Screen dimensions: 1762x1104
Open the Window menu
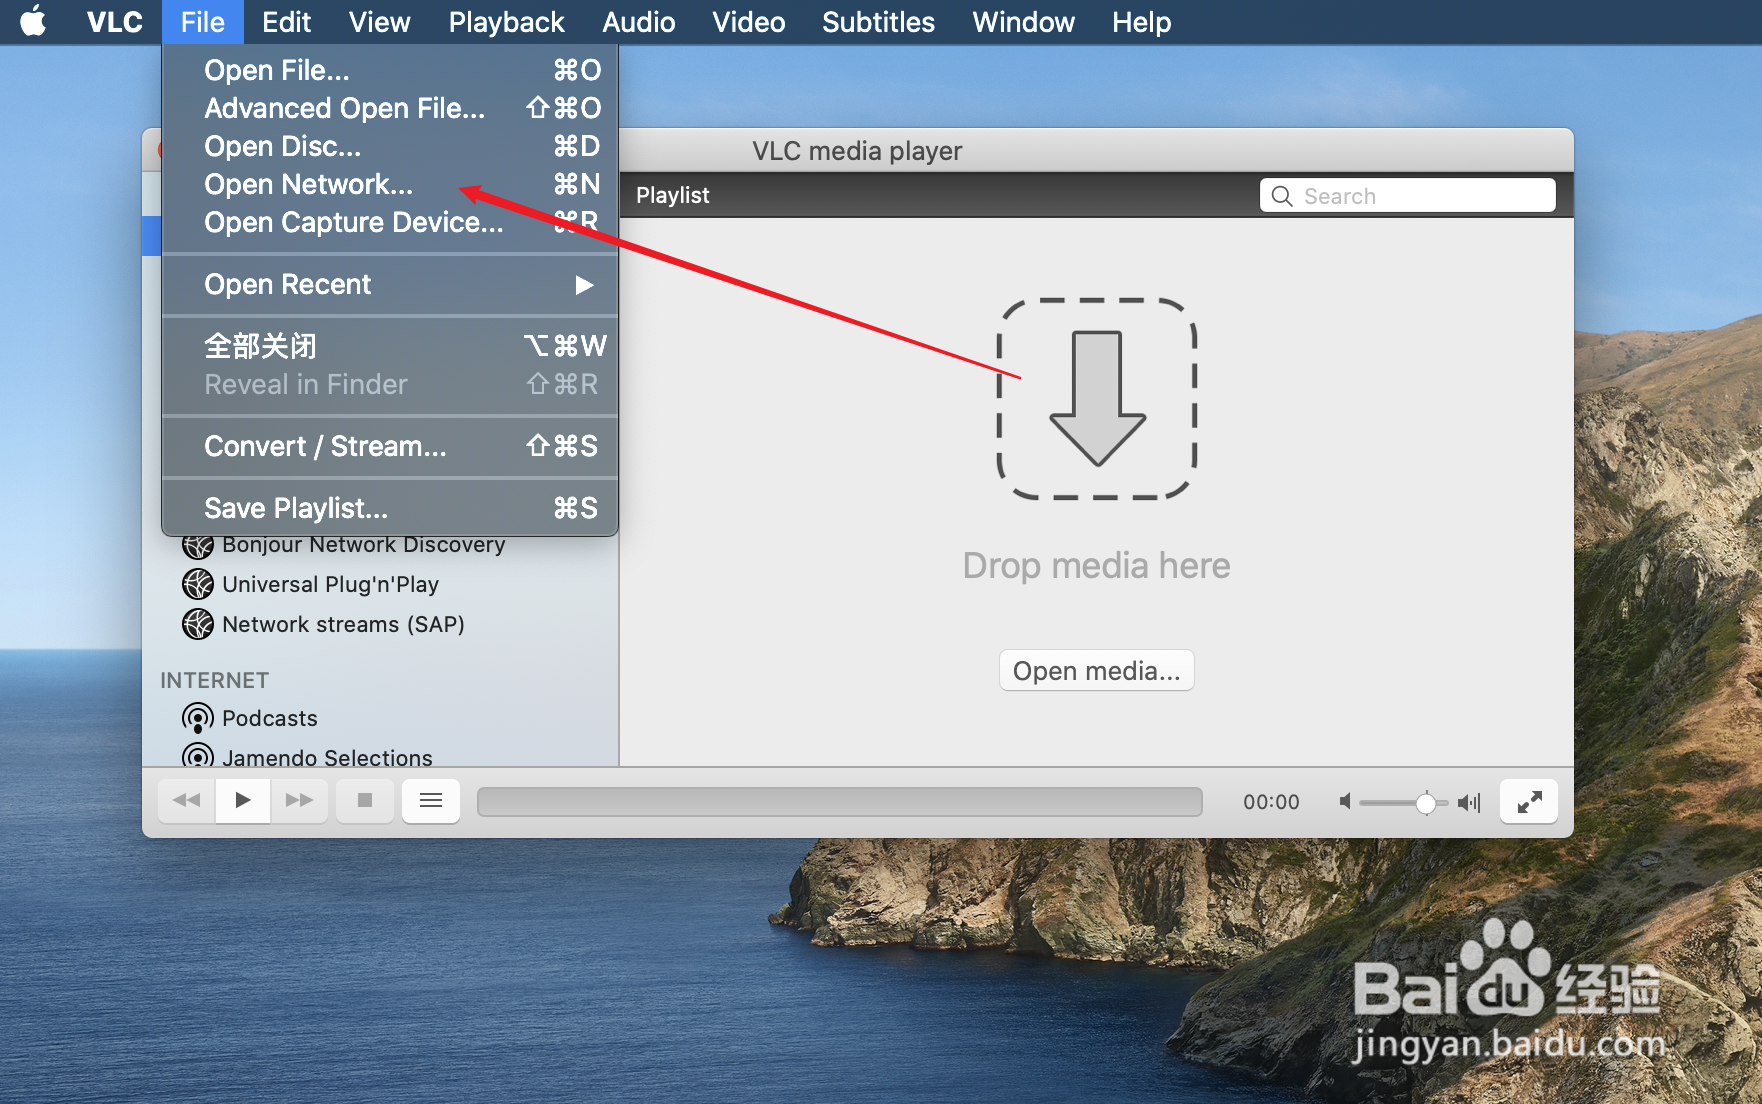[1024, 22]
